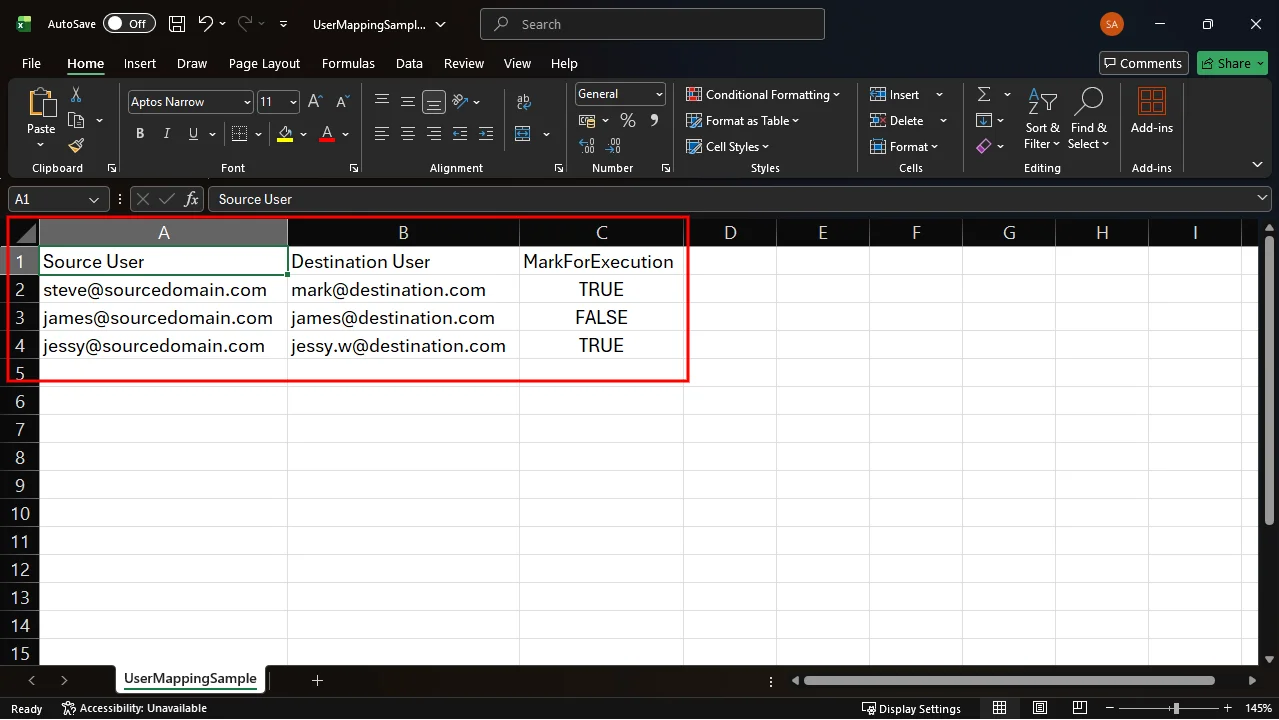Cut selection with the scissors icon
The width and height of the screenshot is (1279, 720).
point(76,95)
